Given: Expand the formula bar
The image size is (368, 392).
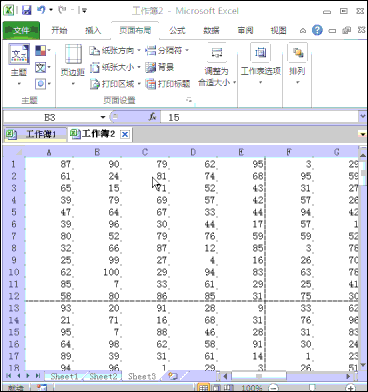Looking at the screenshot, I should (x=363, y=117).
